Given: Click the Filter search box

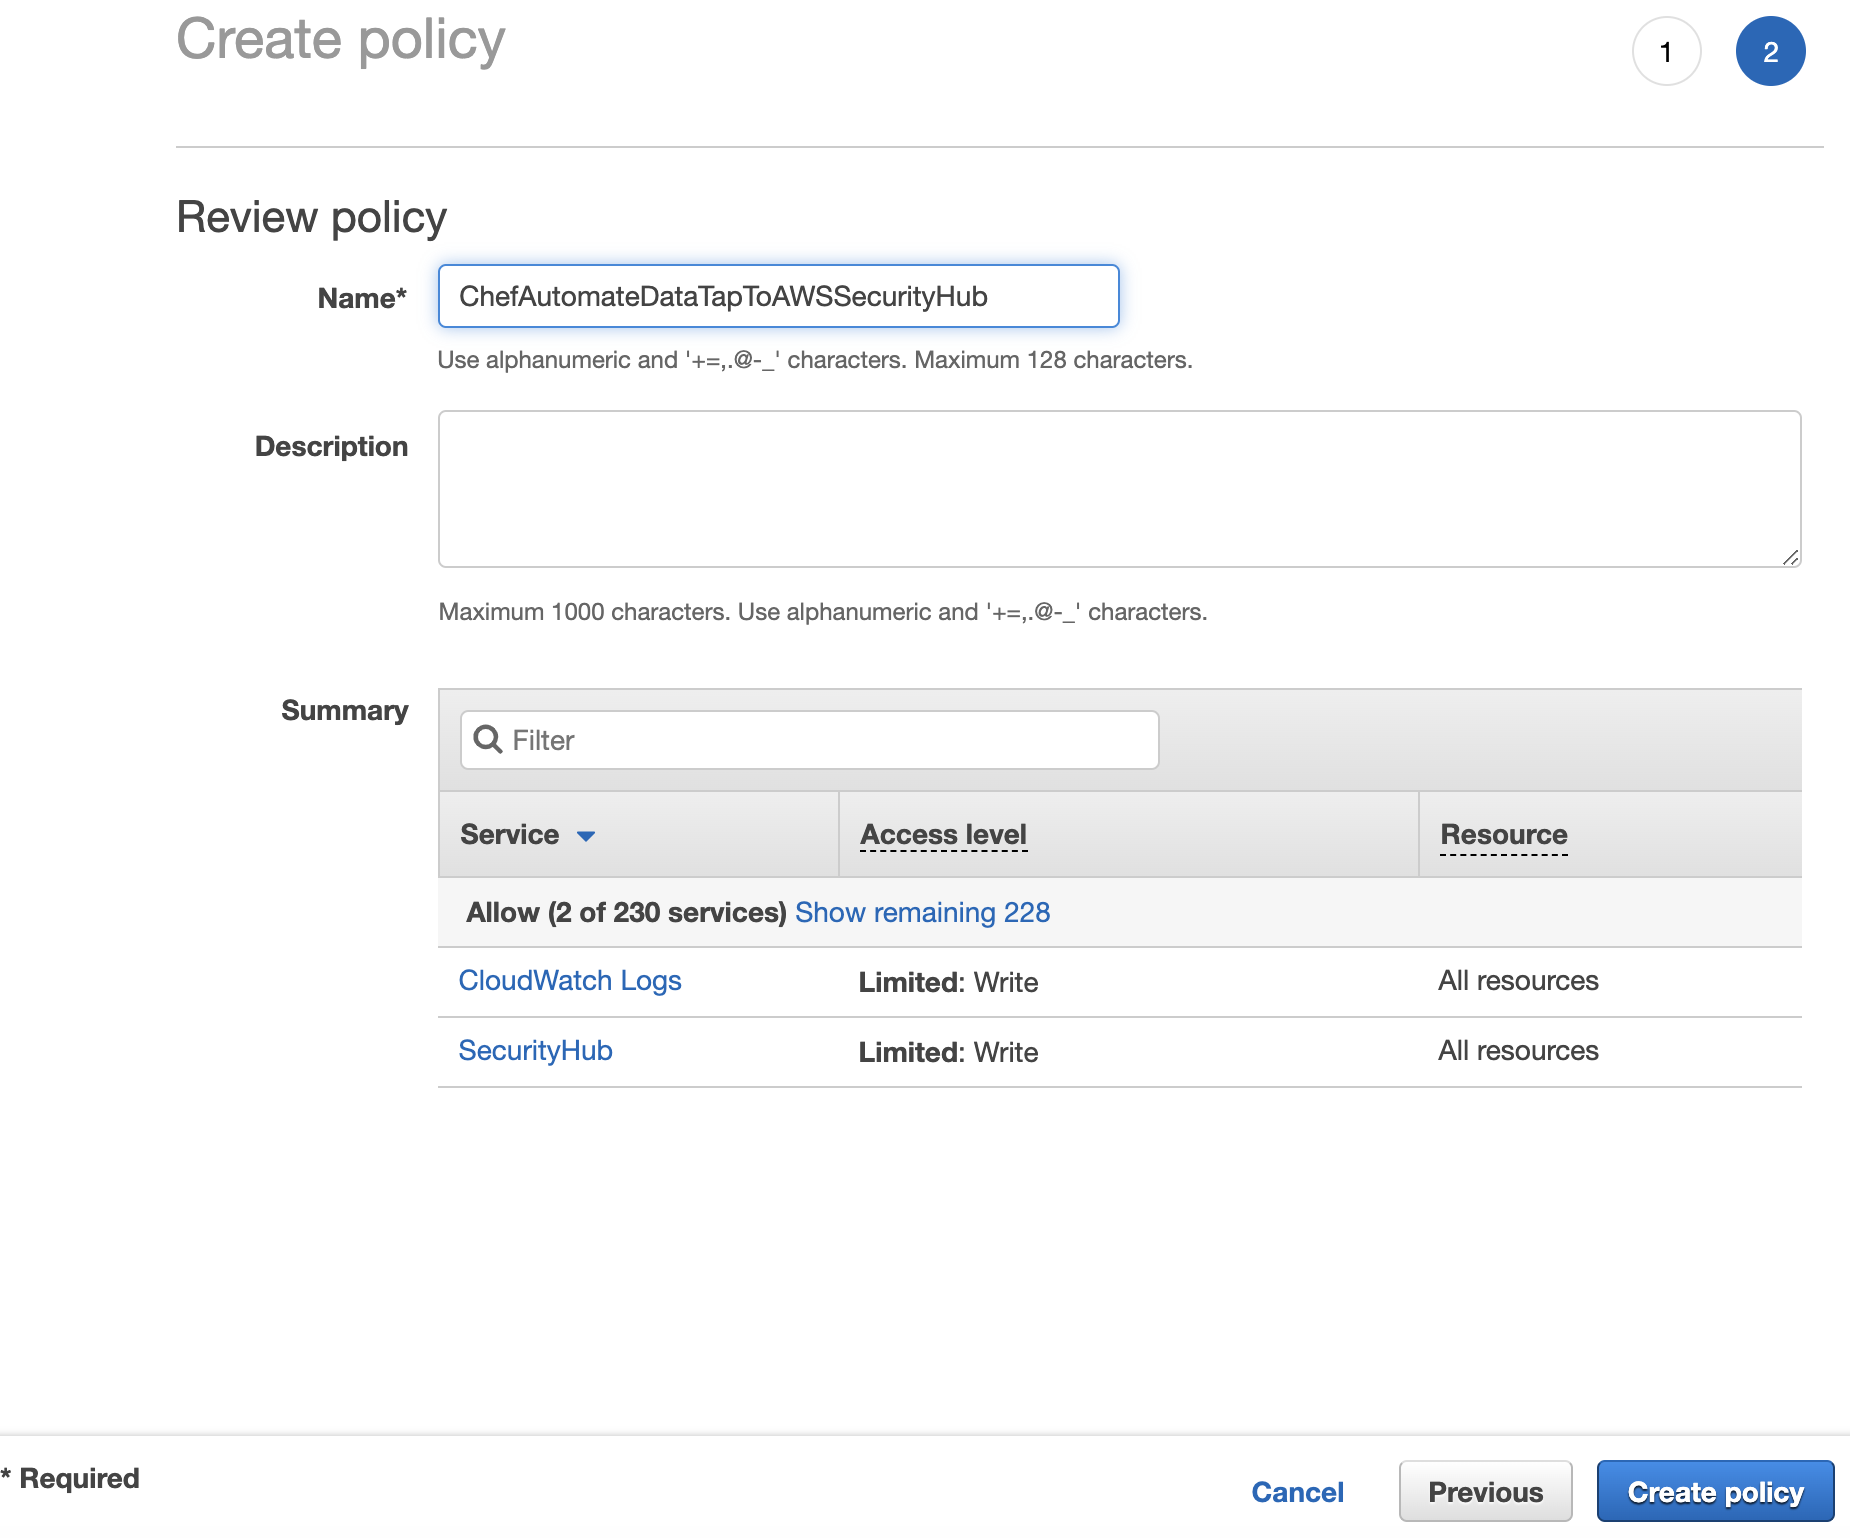Looking at the screenshot, I should (x=830, y=740).
